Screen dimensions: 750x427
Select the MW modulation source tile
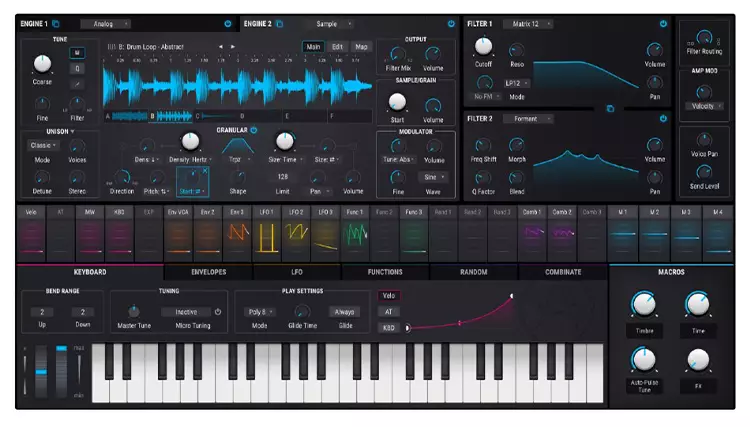point(90,233)
